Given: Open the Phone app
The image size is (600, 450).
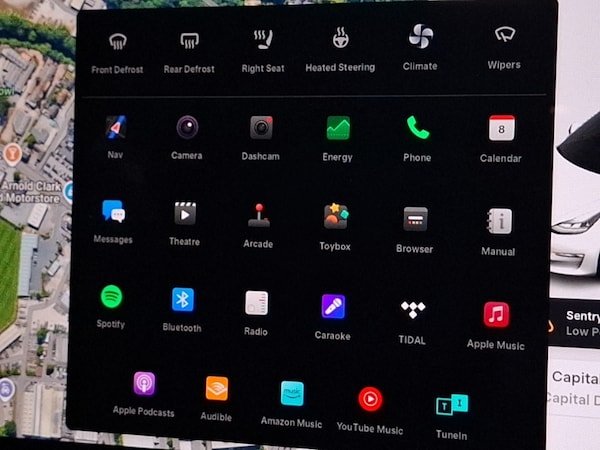Looking at the screenshot, I should 417,129.
